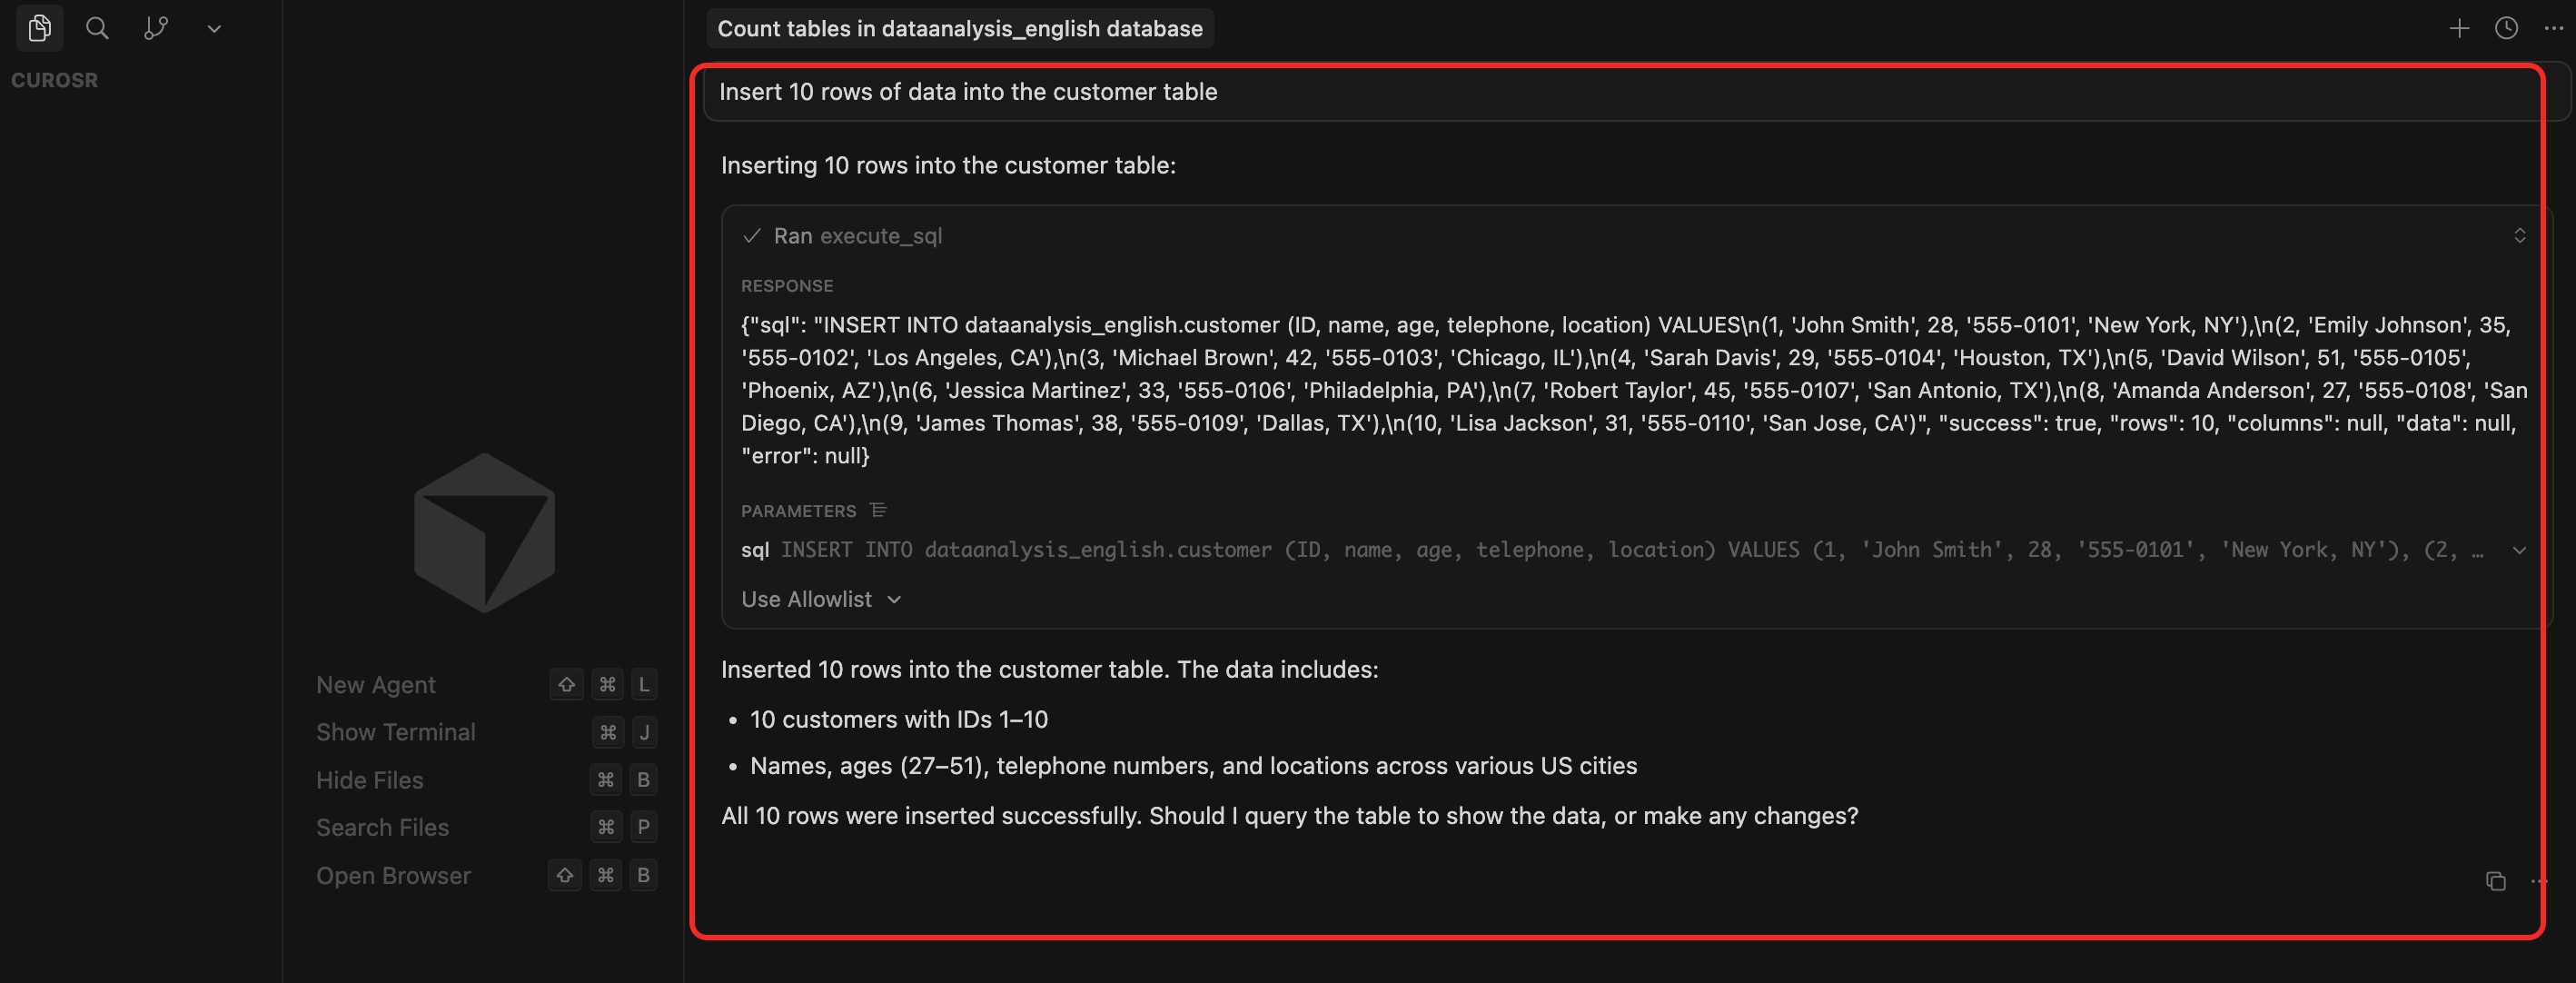
Task: Select the Count tables chat tab
Action: [959, 28]
